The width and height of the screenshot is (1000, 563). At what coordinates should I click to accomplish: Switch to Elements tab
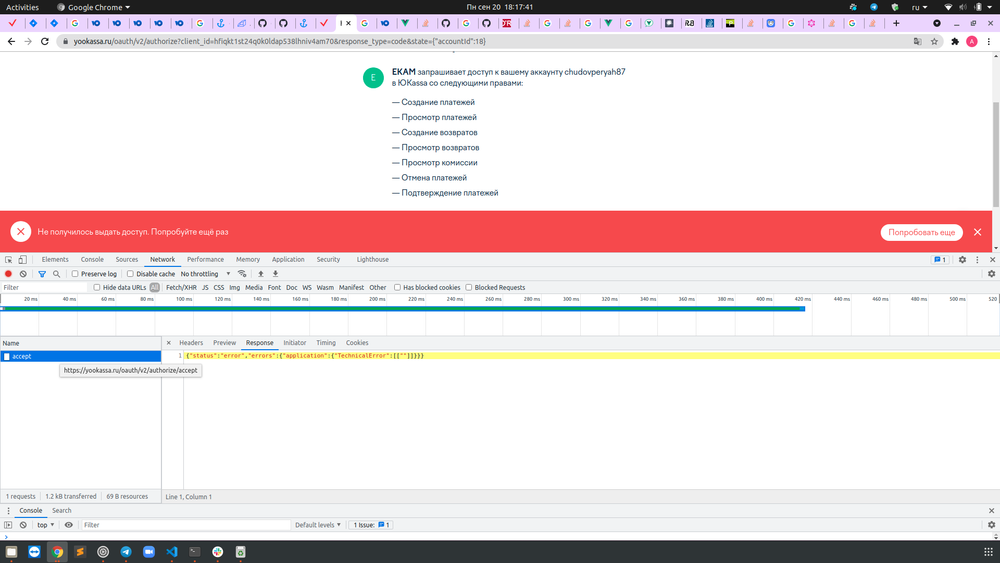55,260
